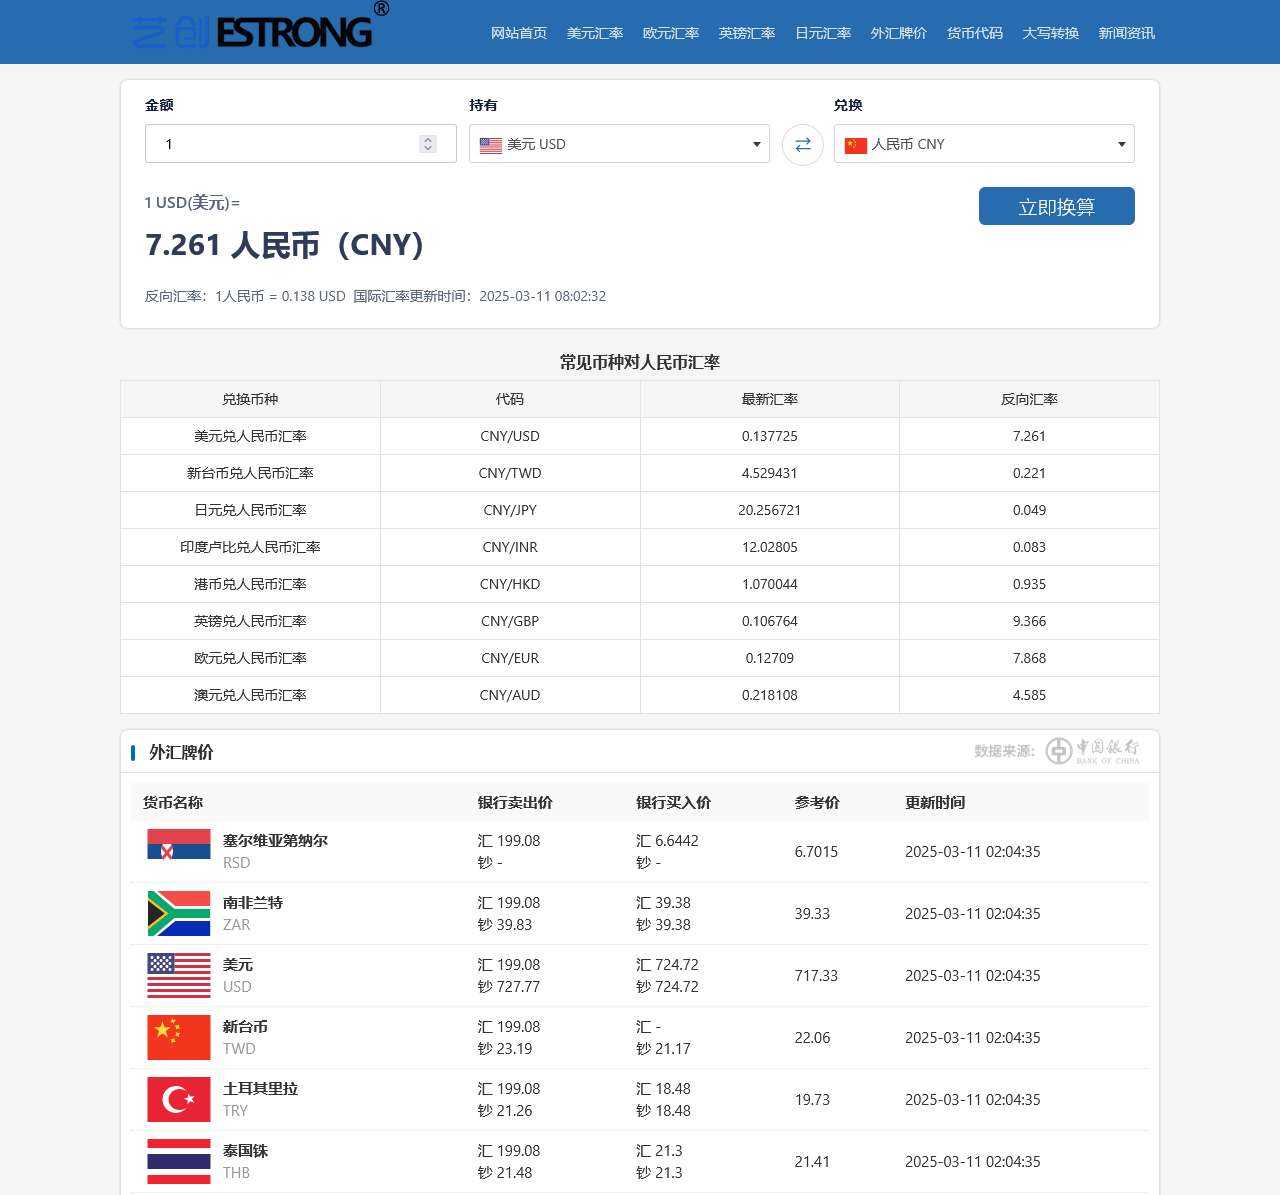Click the 新台币 TWD flag icon
The height and width of the screenshot is (1195, 1280).
pyautogui.click(x=179, y=1037)
